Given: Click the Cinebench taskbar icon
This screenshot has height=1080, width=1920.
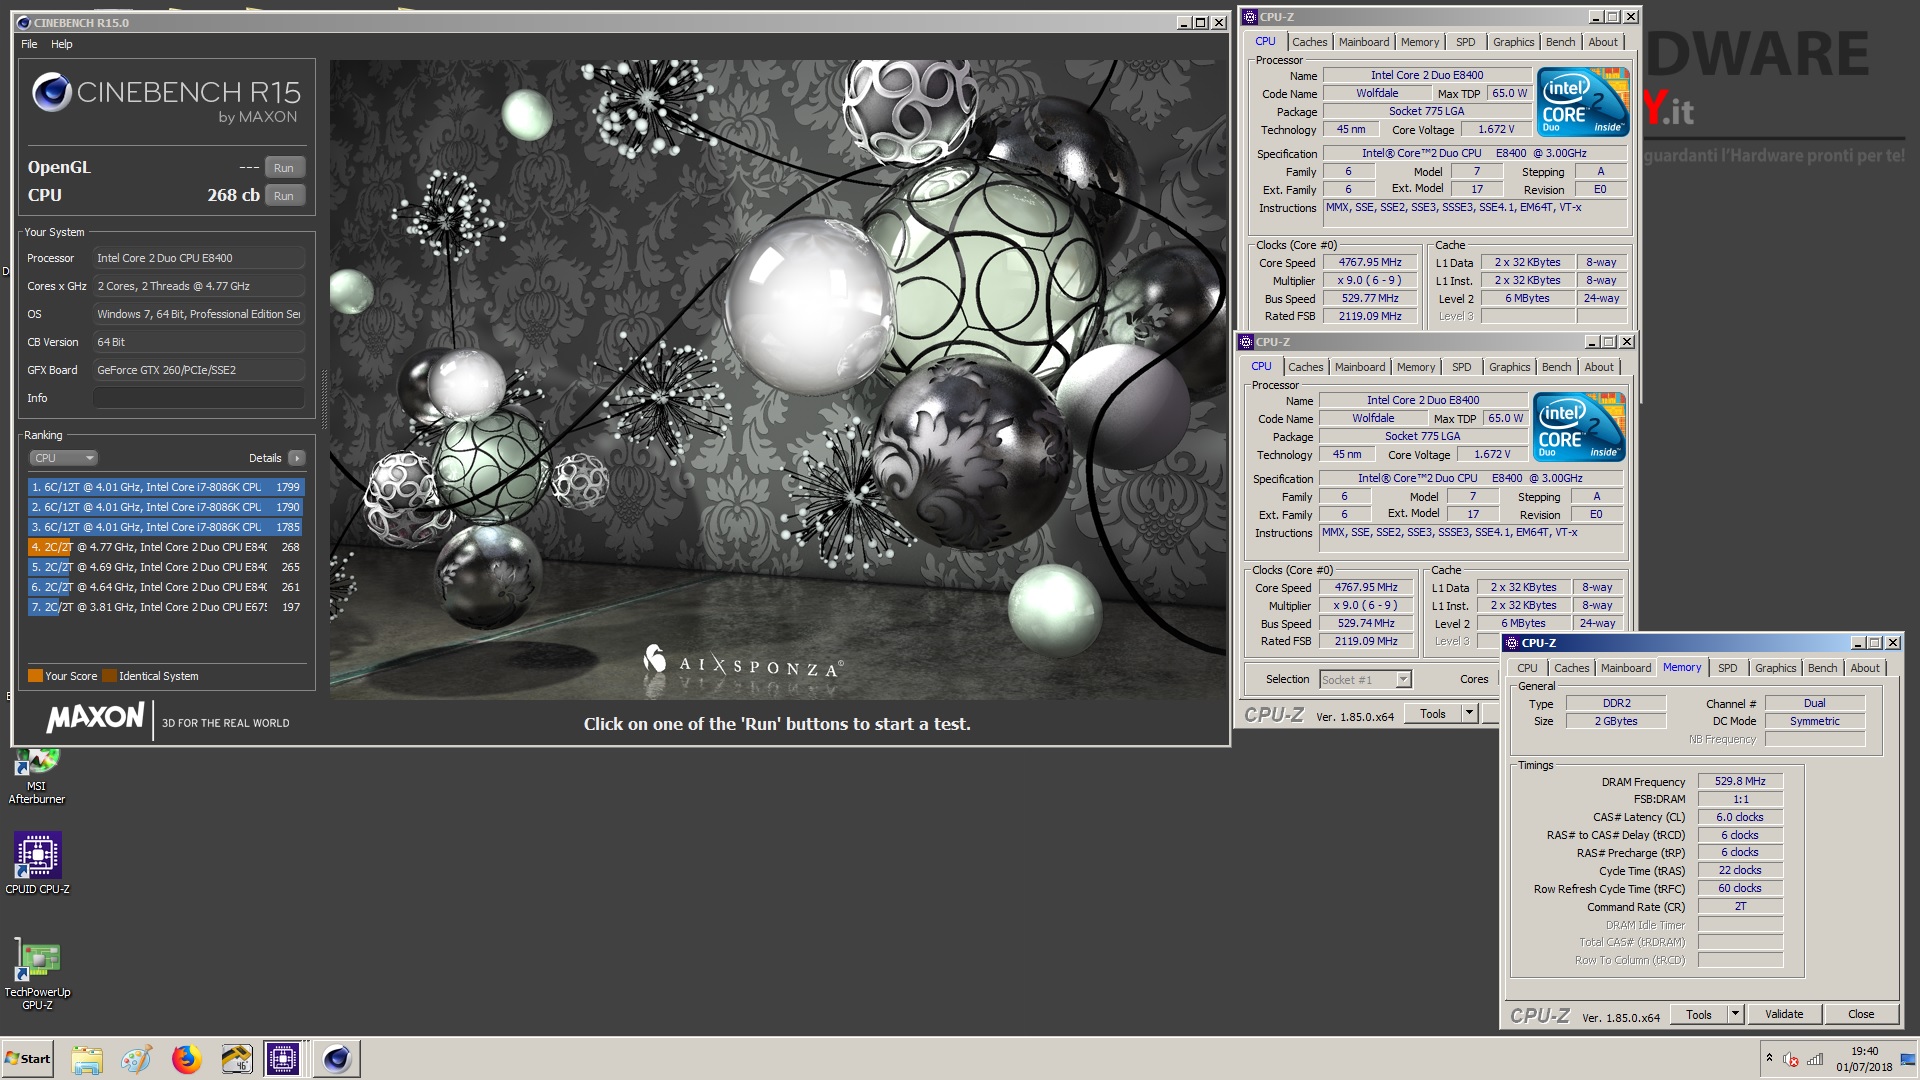Looking at the screenshot, I should point(337,1059).
